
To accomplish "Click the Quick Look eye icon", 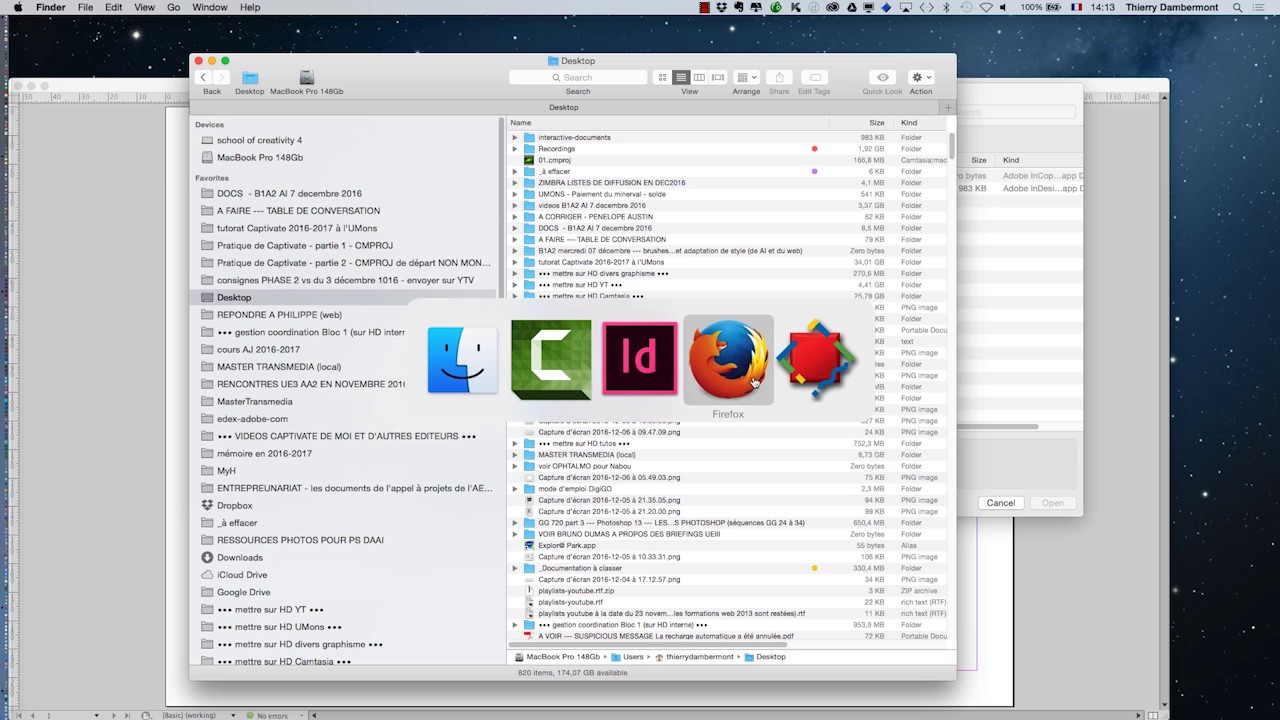I will pos(882,77).
